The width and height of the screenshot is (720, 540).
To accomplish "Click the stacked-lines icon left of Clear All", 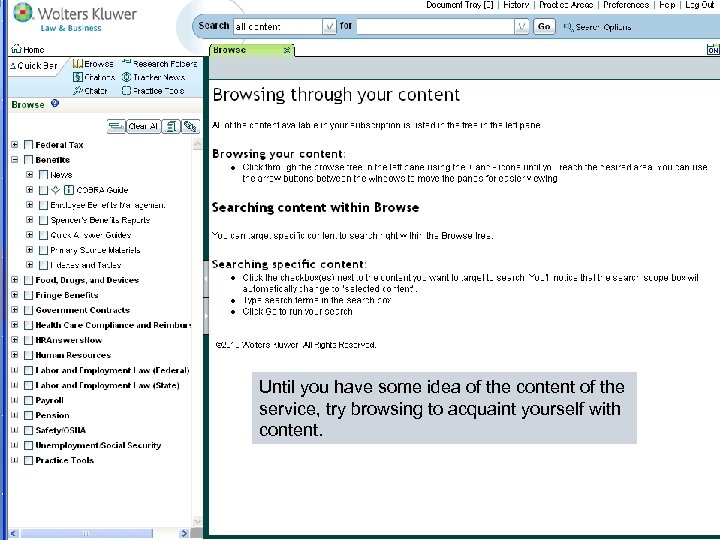I will tap(116, 126).
